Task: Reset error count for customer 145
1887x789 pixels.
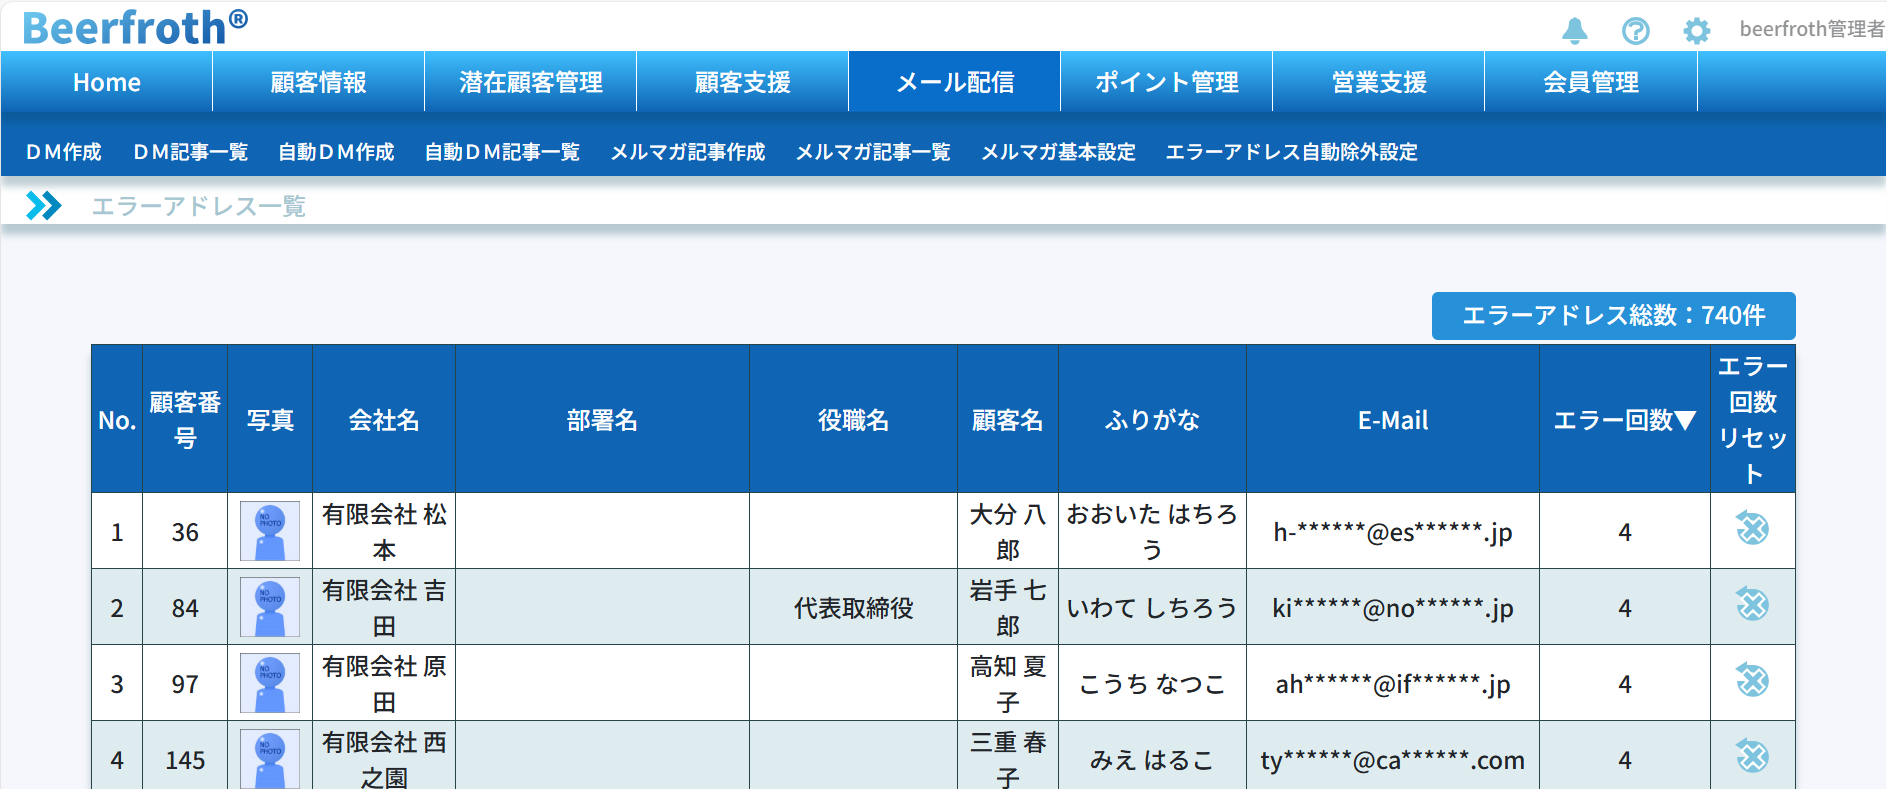Action: [x=1752, y=757]
